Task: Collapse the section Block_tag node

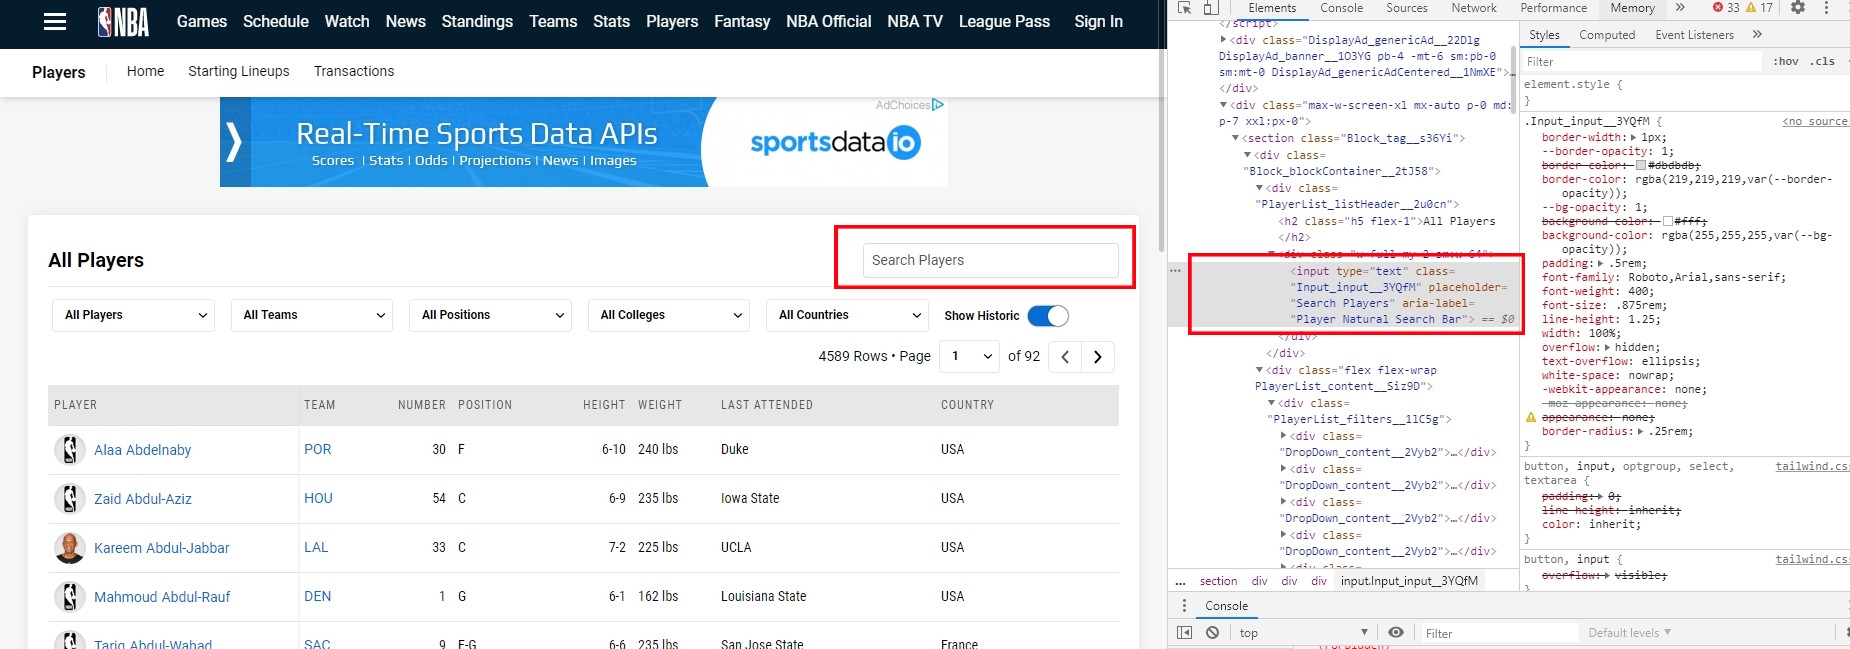Action: pos(1235,138)
